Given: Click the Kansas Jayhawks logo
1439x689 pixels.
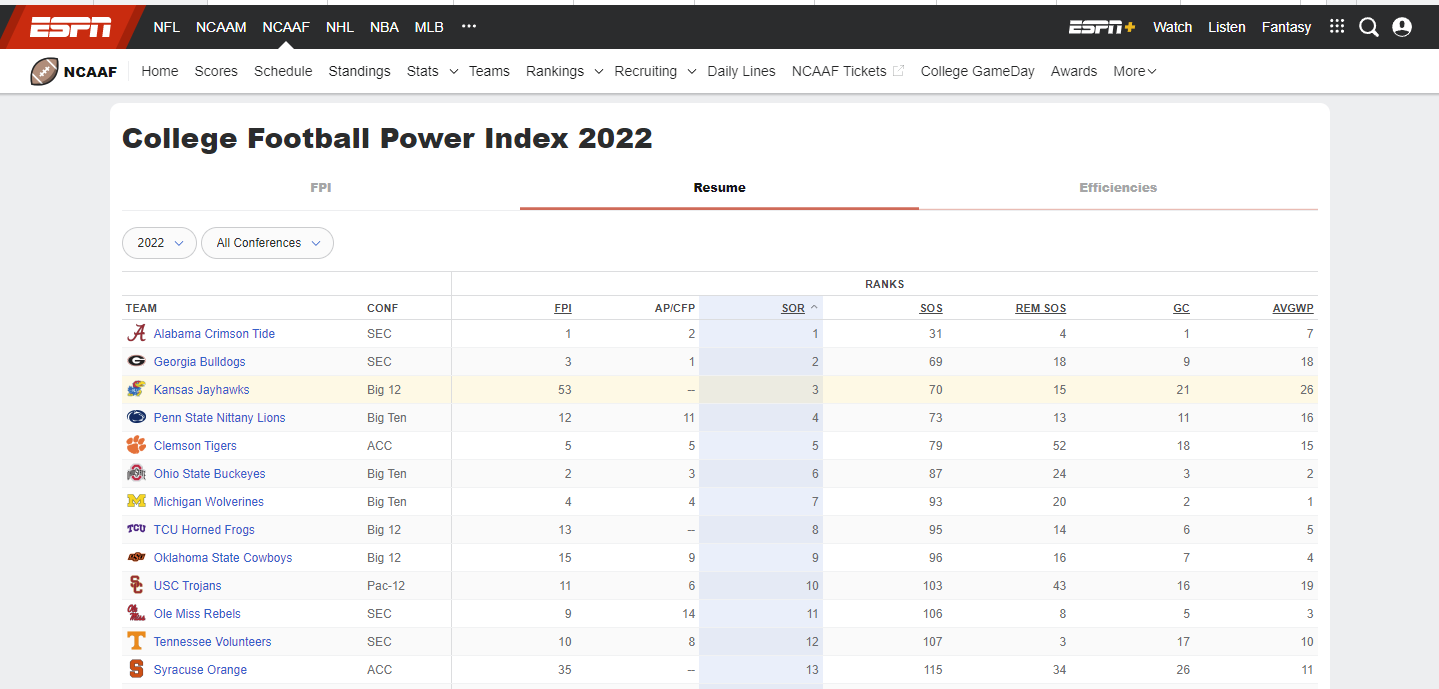Looking at the screenshot, I should [136, 390].
